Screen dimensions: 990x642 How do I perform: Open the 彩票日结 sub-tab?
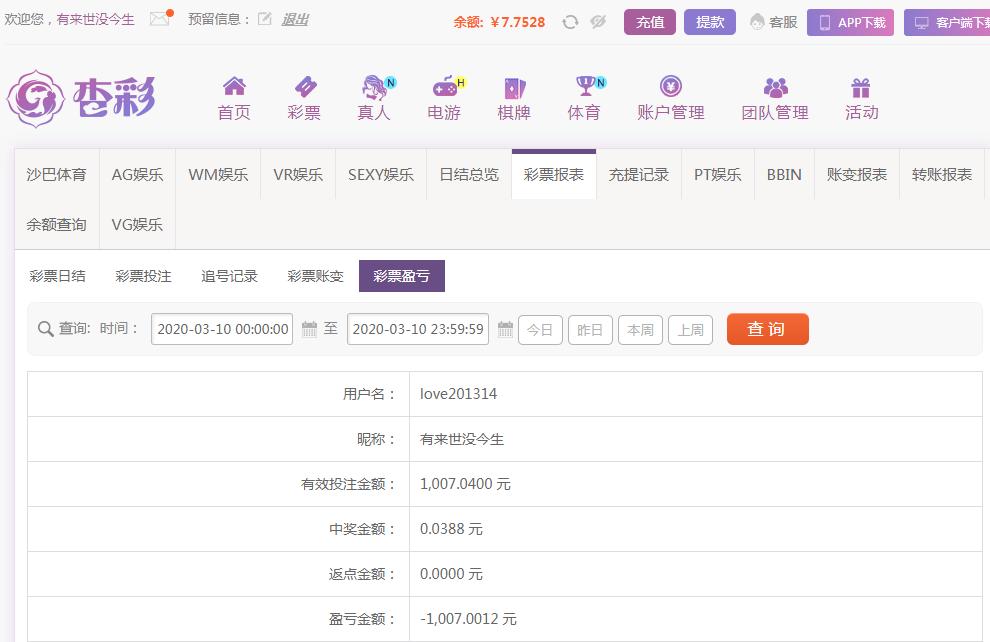[x=57, y=276]
